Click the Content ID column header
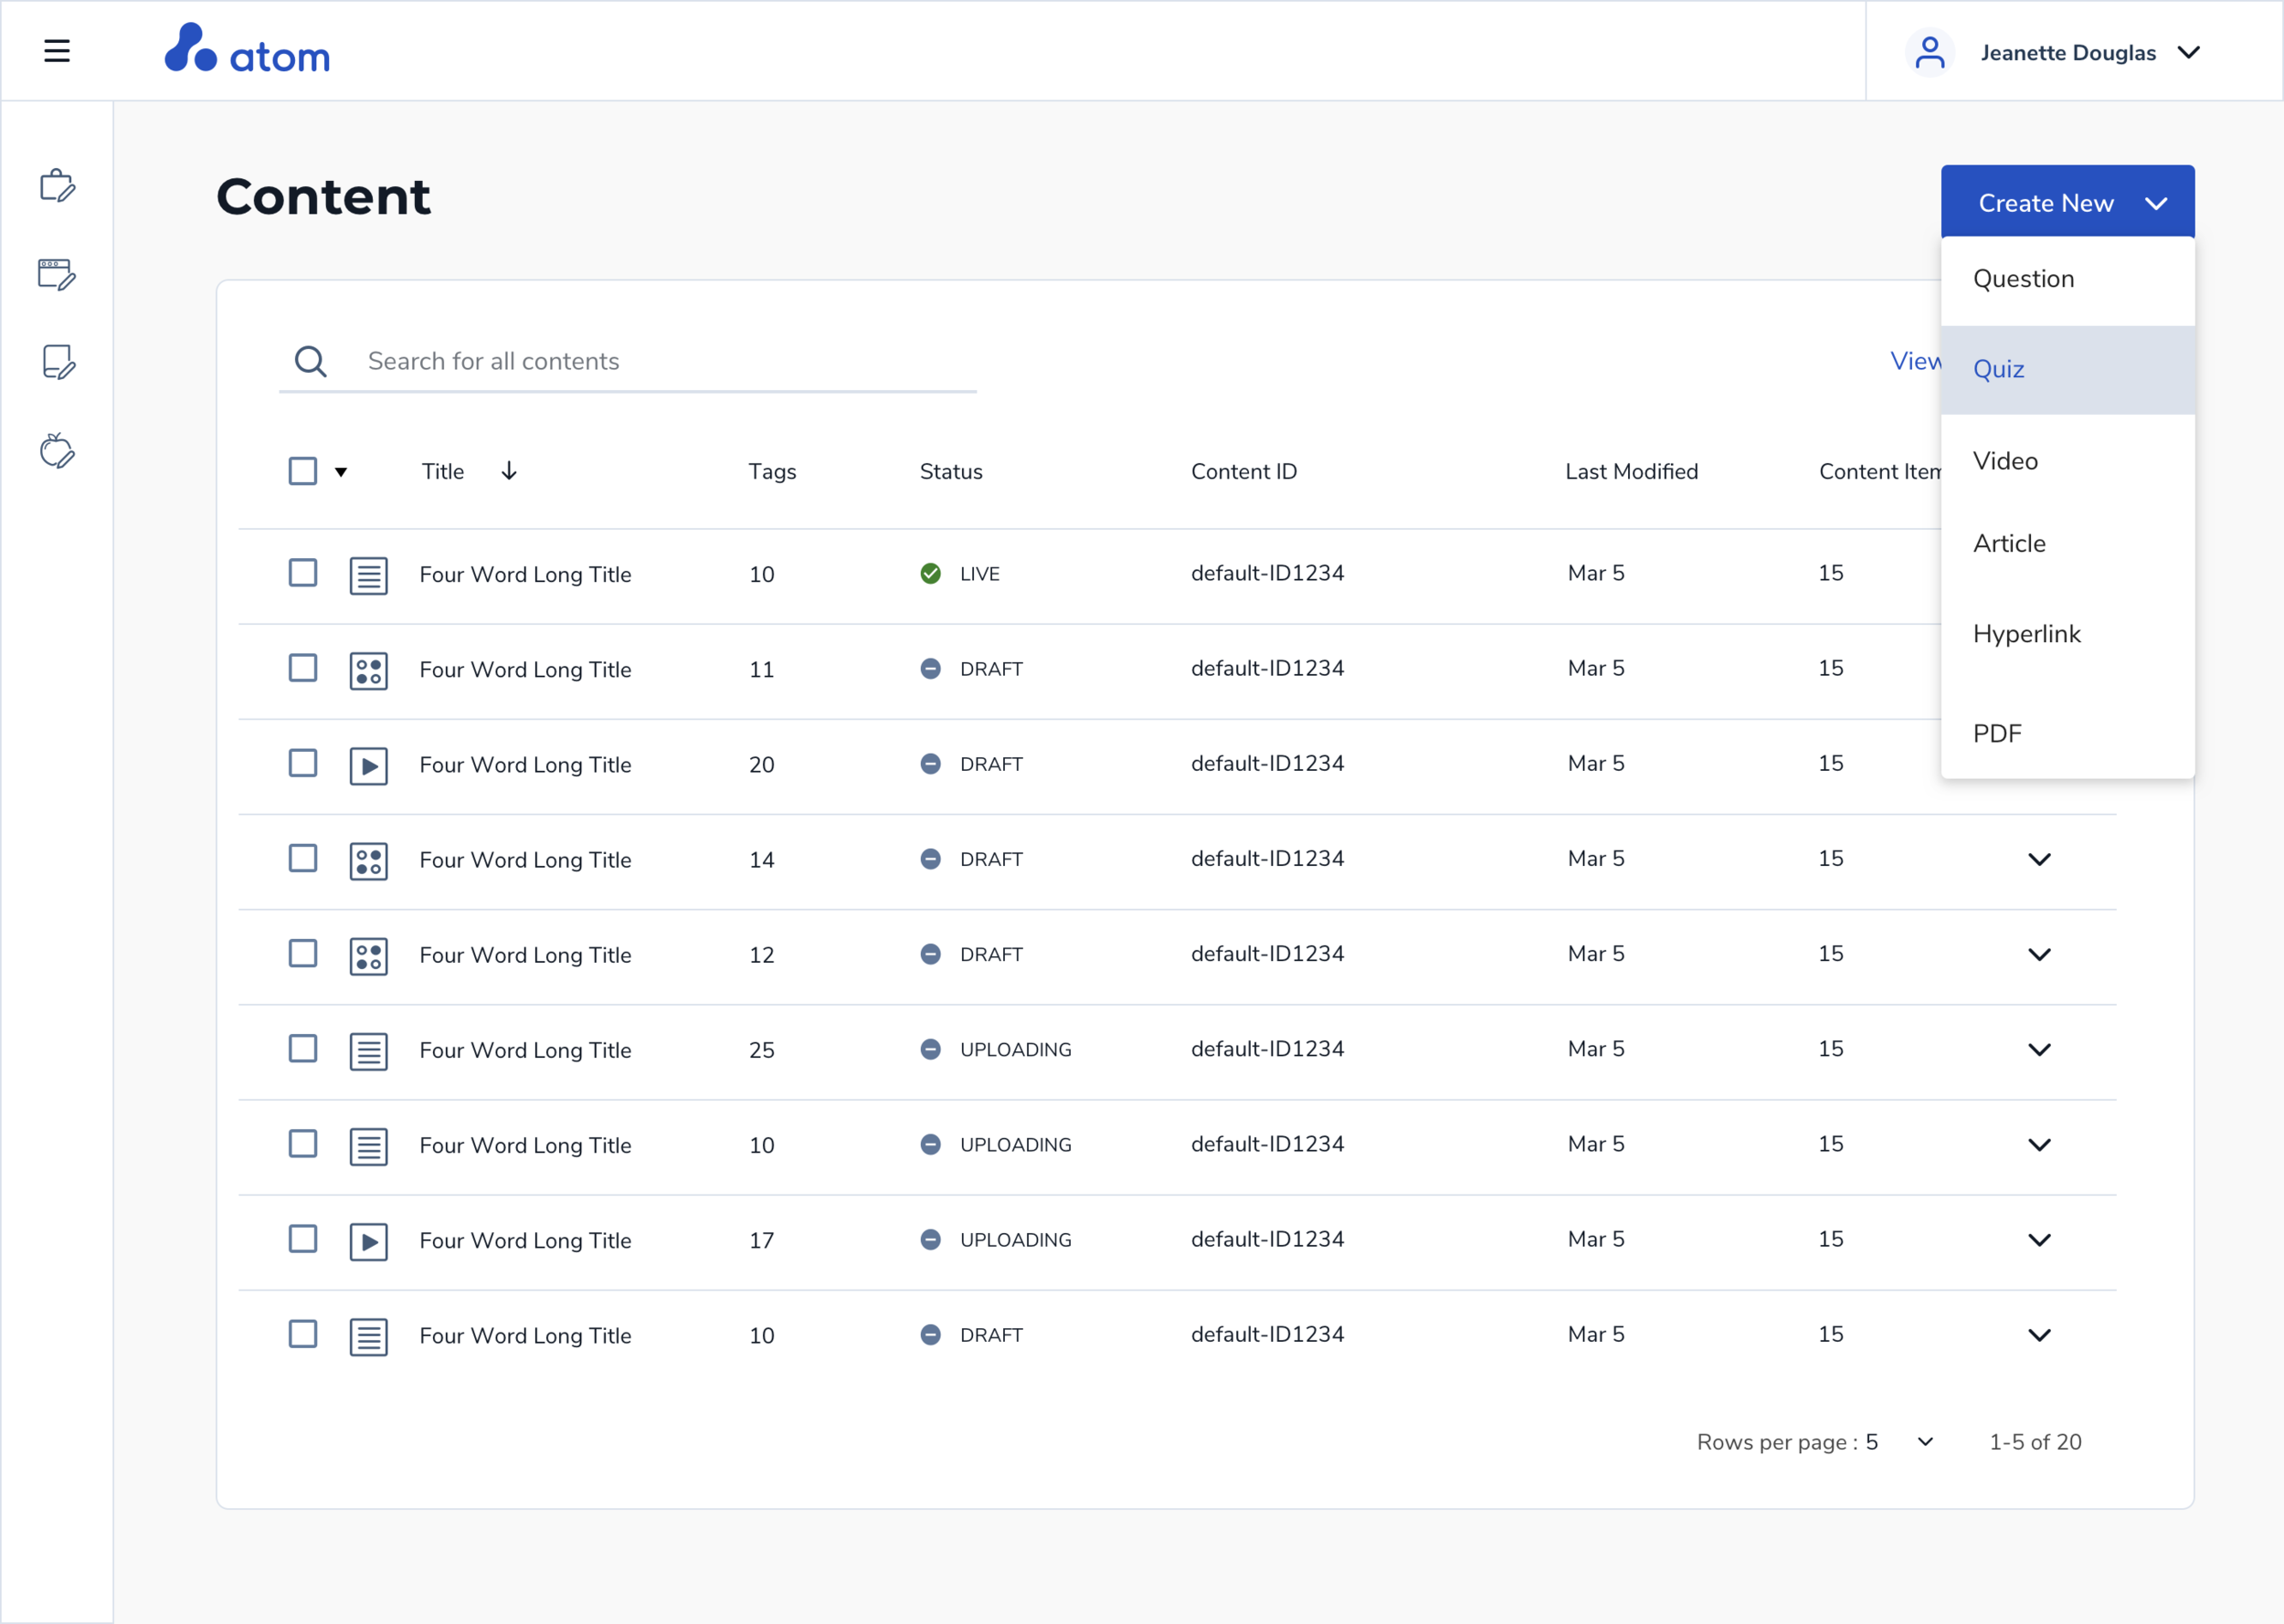 pos(1243,471)
